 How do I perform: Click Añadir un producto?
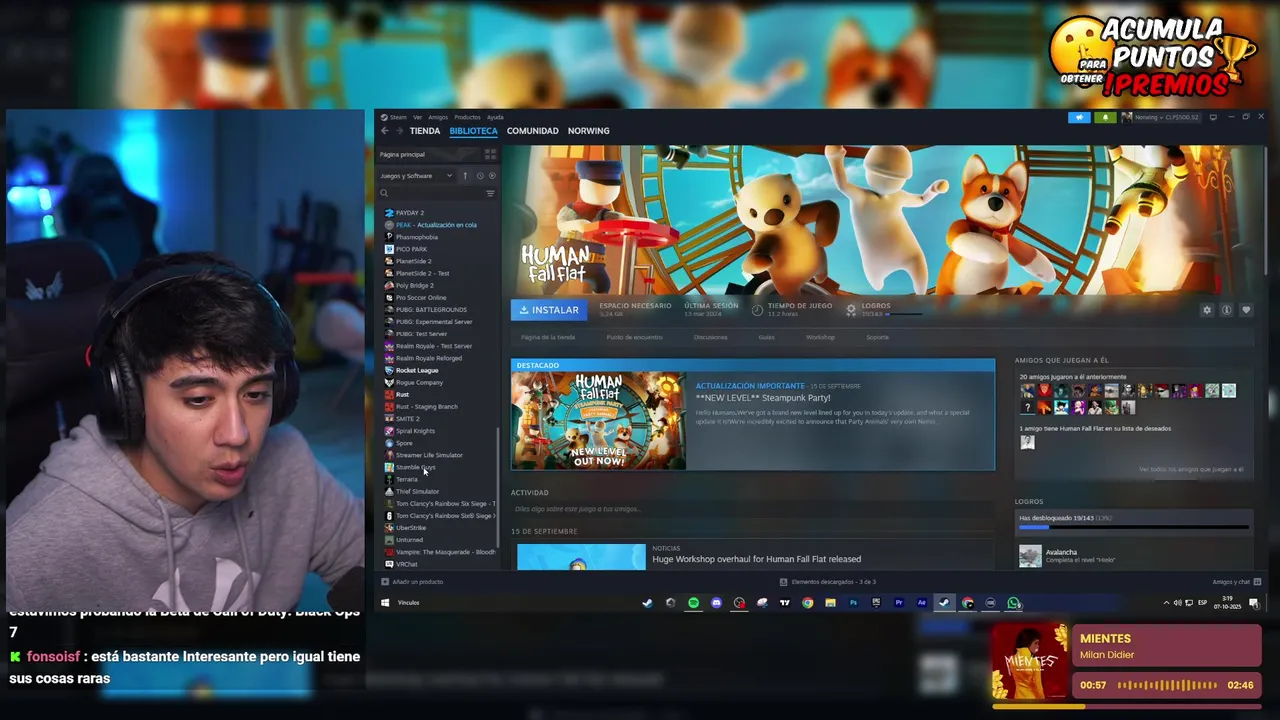[x=413, y=582]
